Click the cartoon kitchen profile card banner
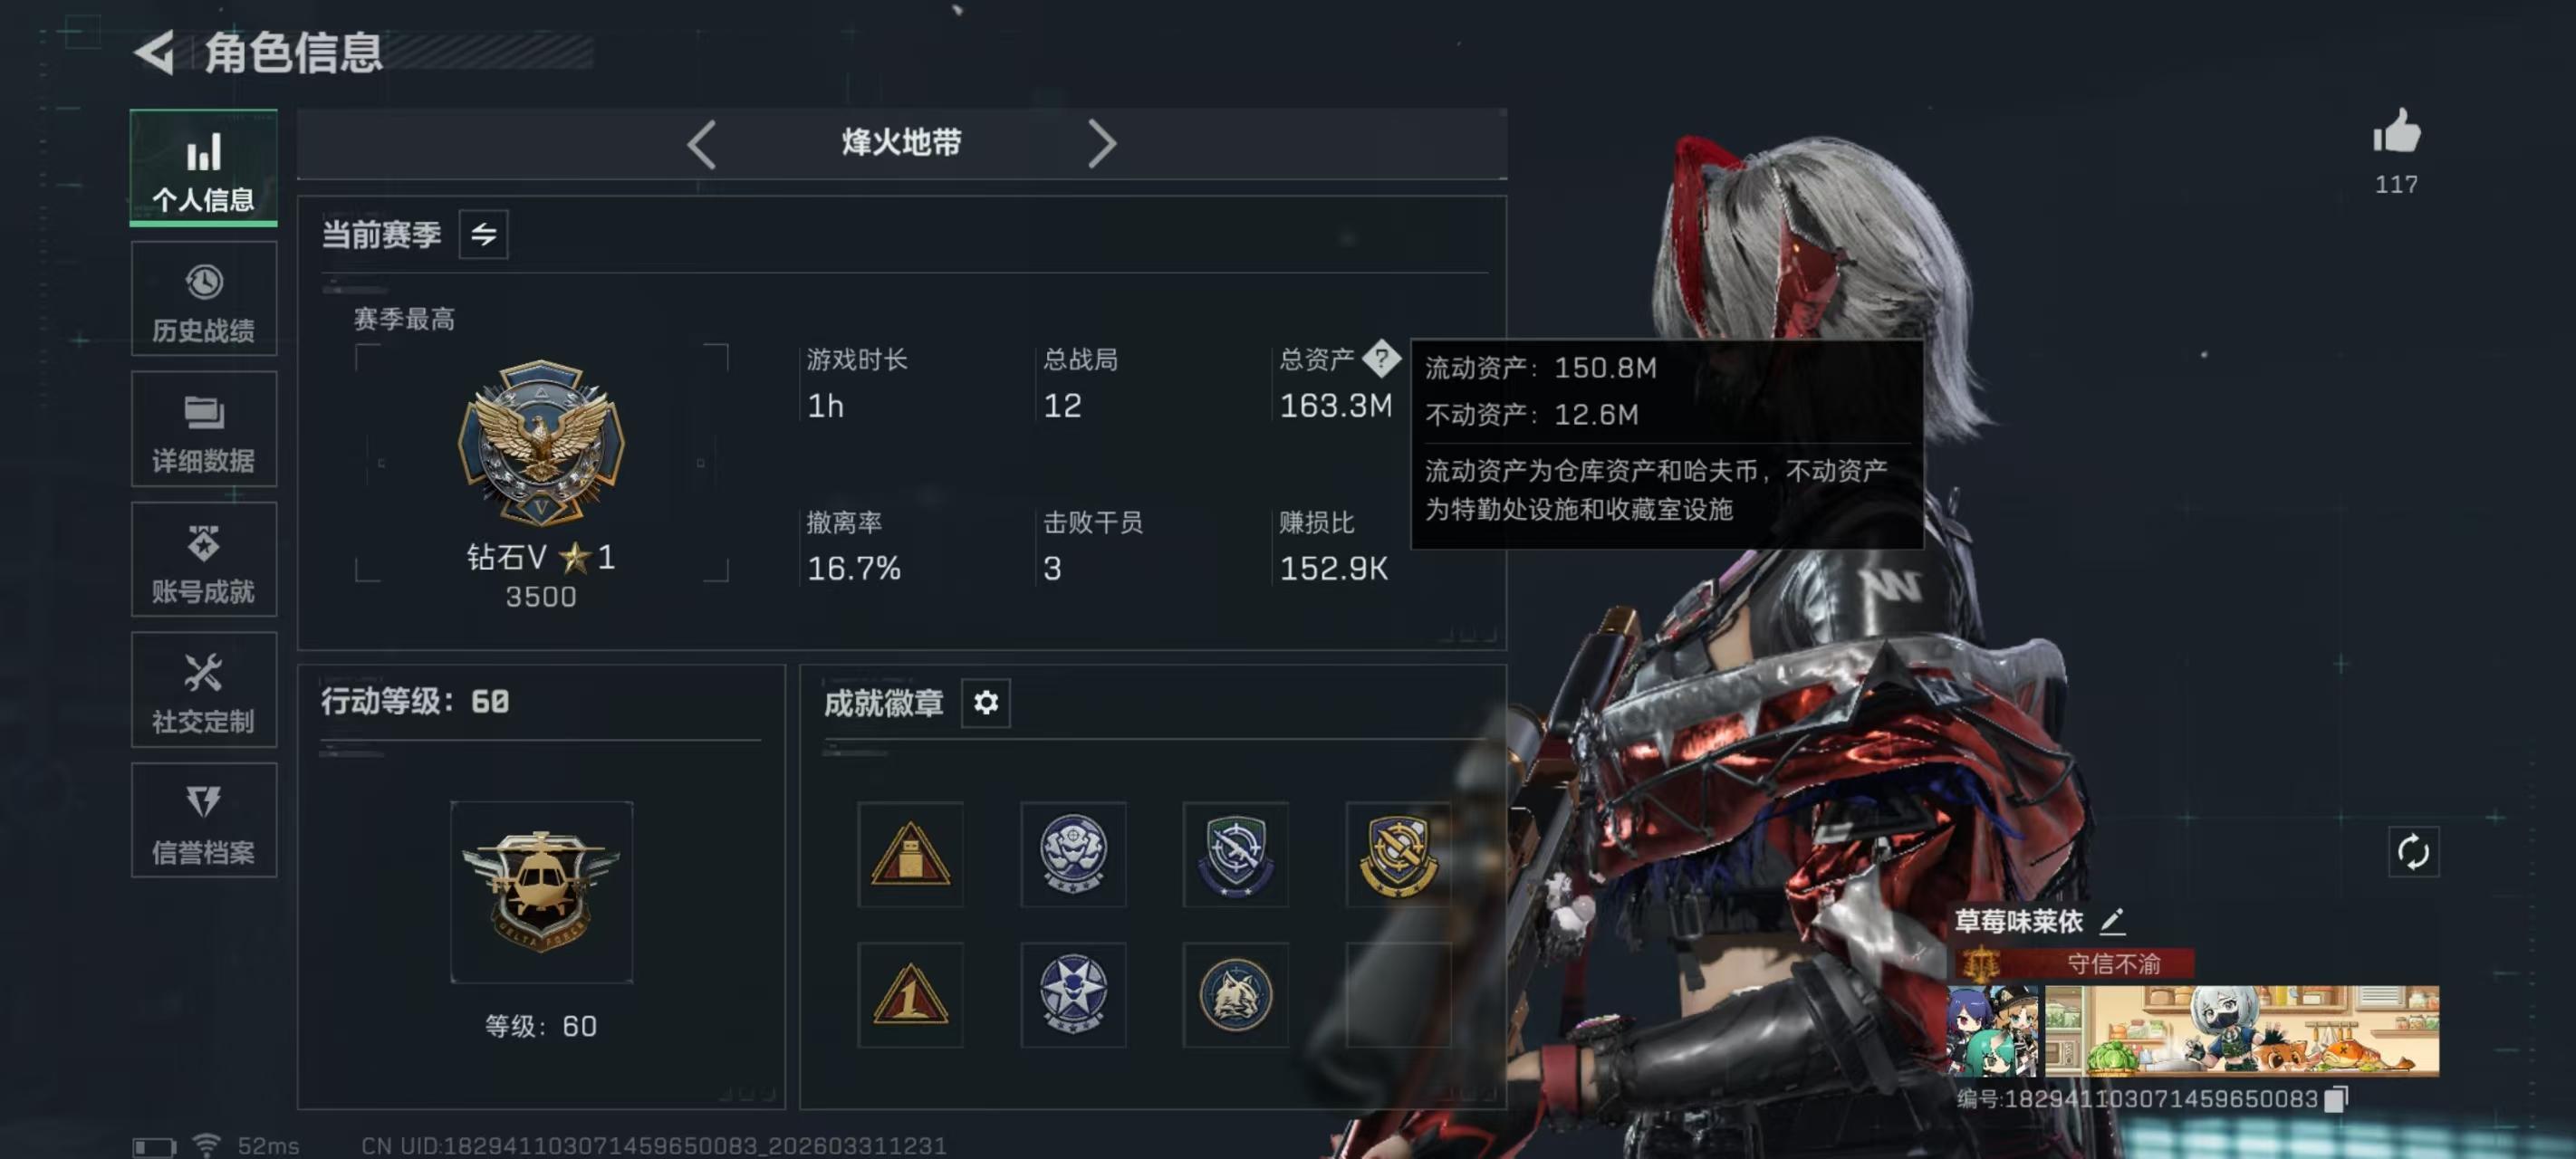This screenshot has height=1159, width=2576. [2241, 1030]
